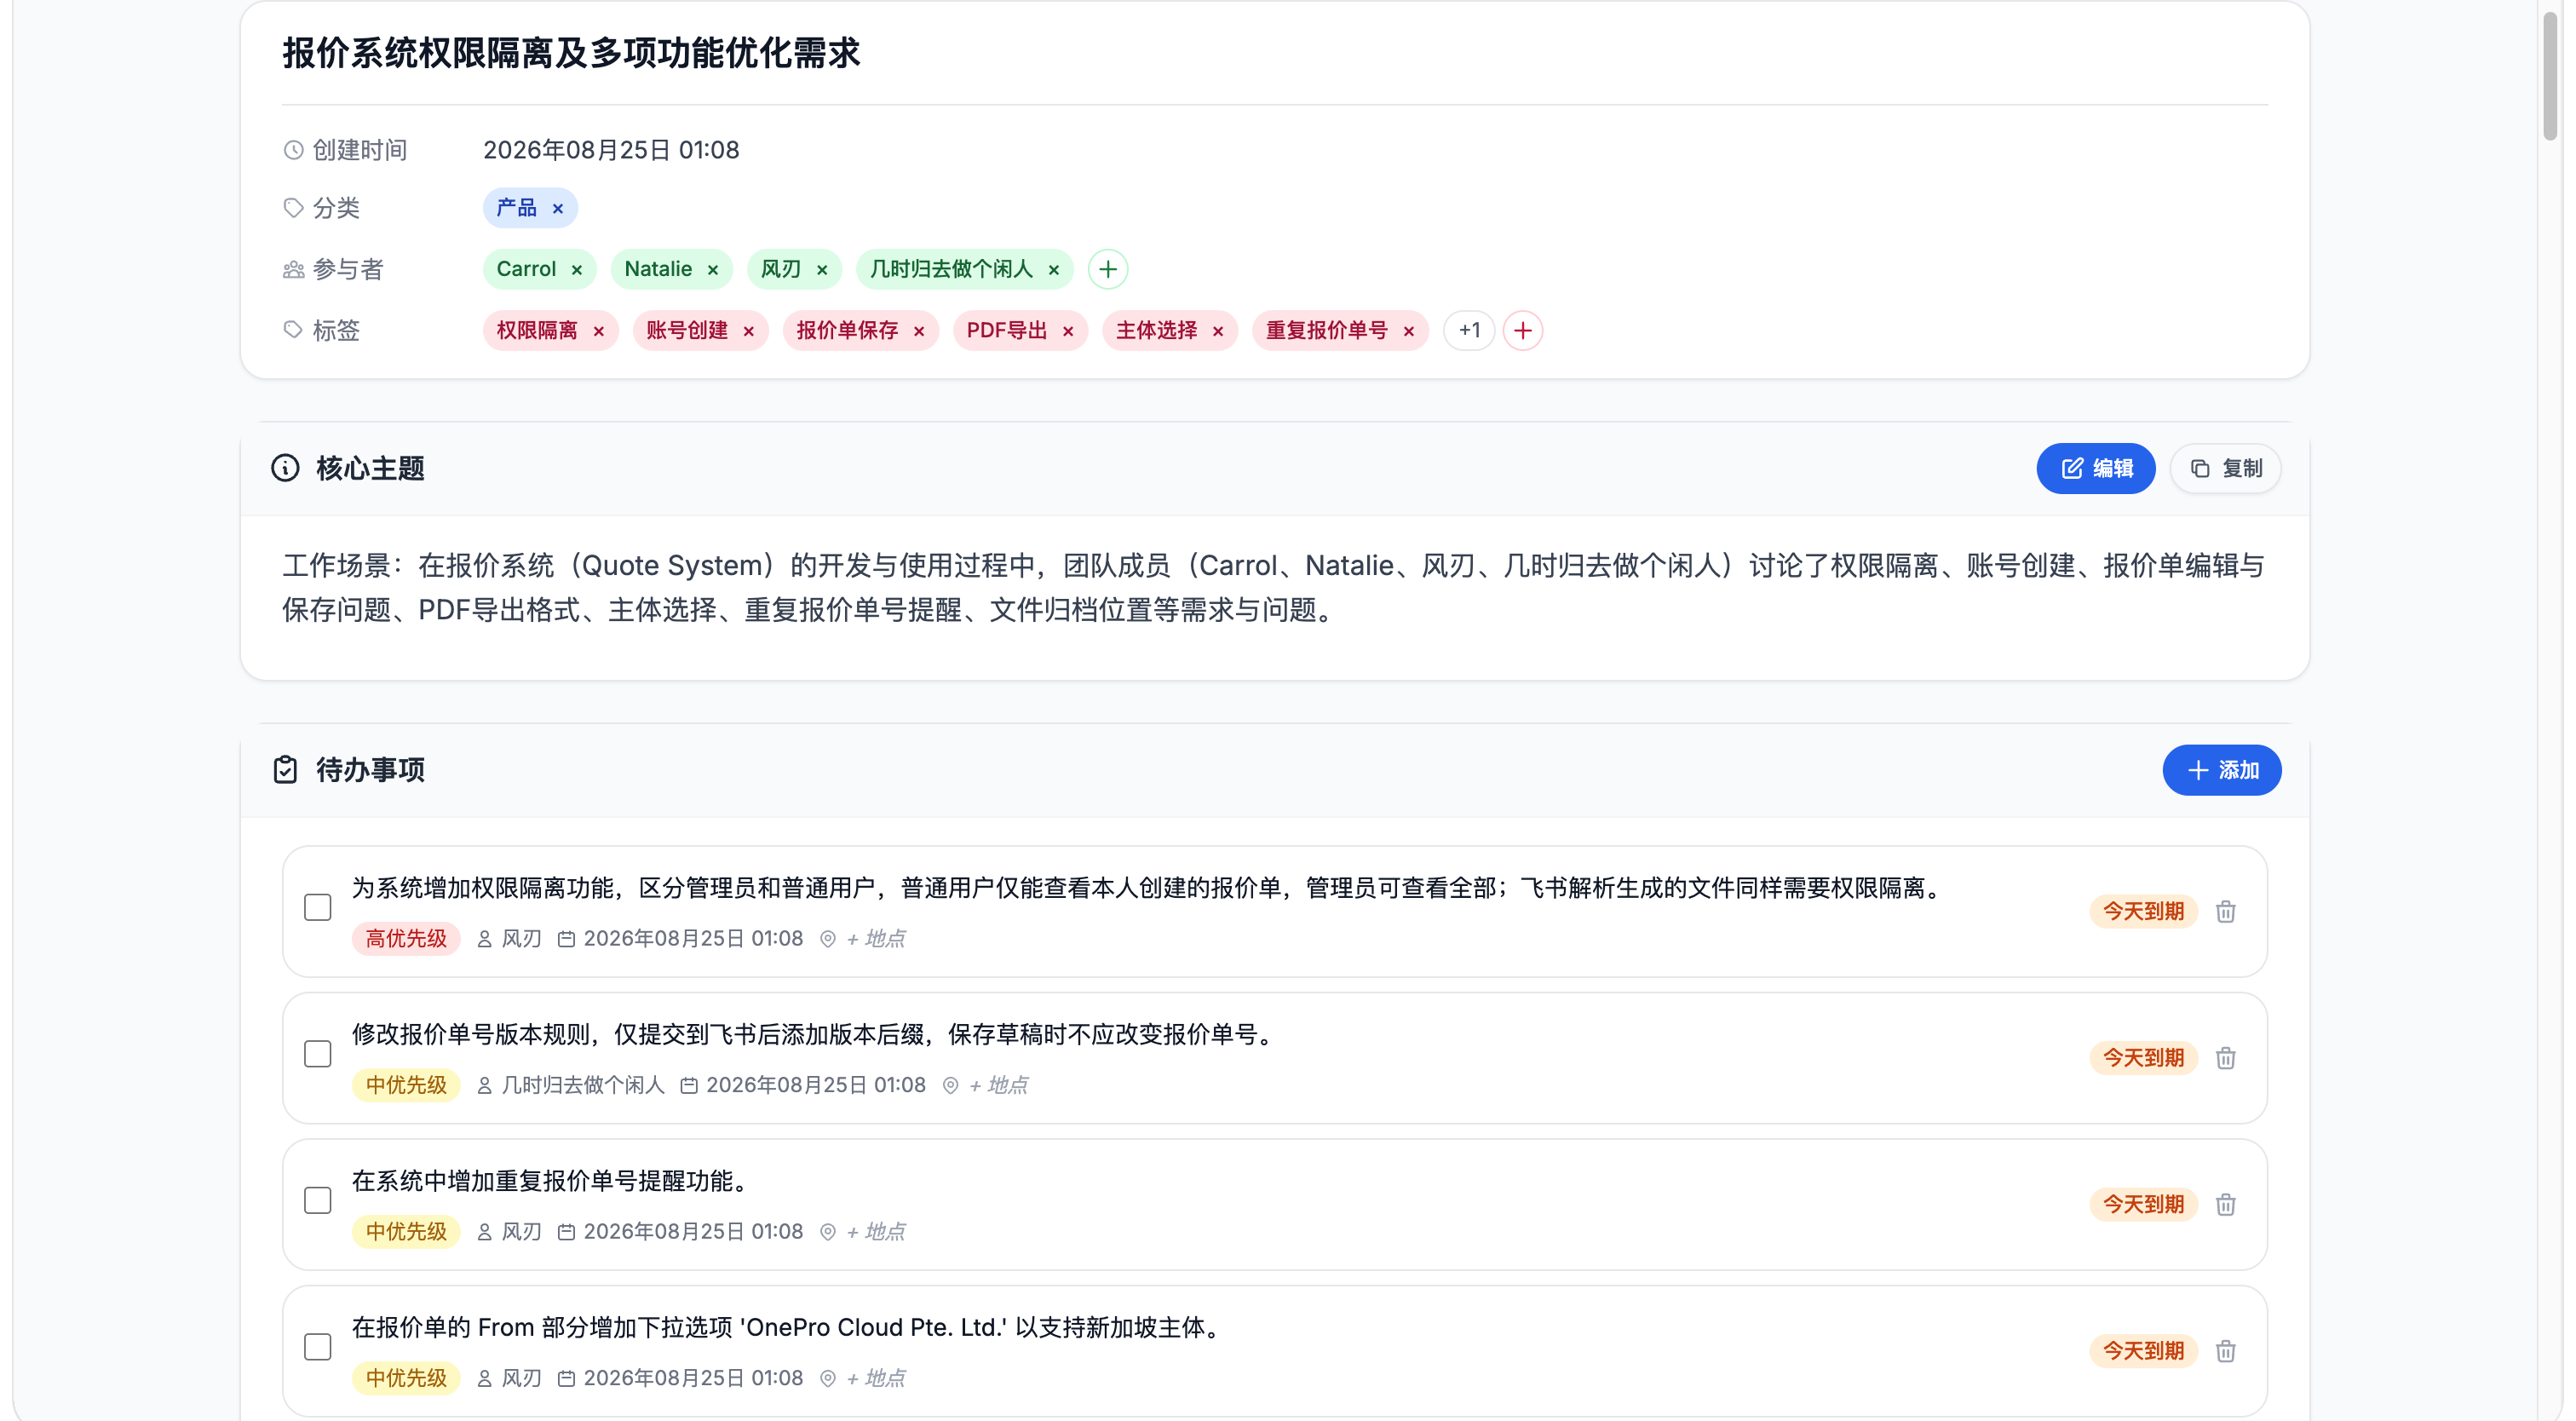Change assignee 风刃 on 重复报价单号提醒 todo

[x=510, y=1231]
